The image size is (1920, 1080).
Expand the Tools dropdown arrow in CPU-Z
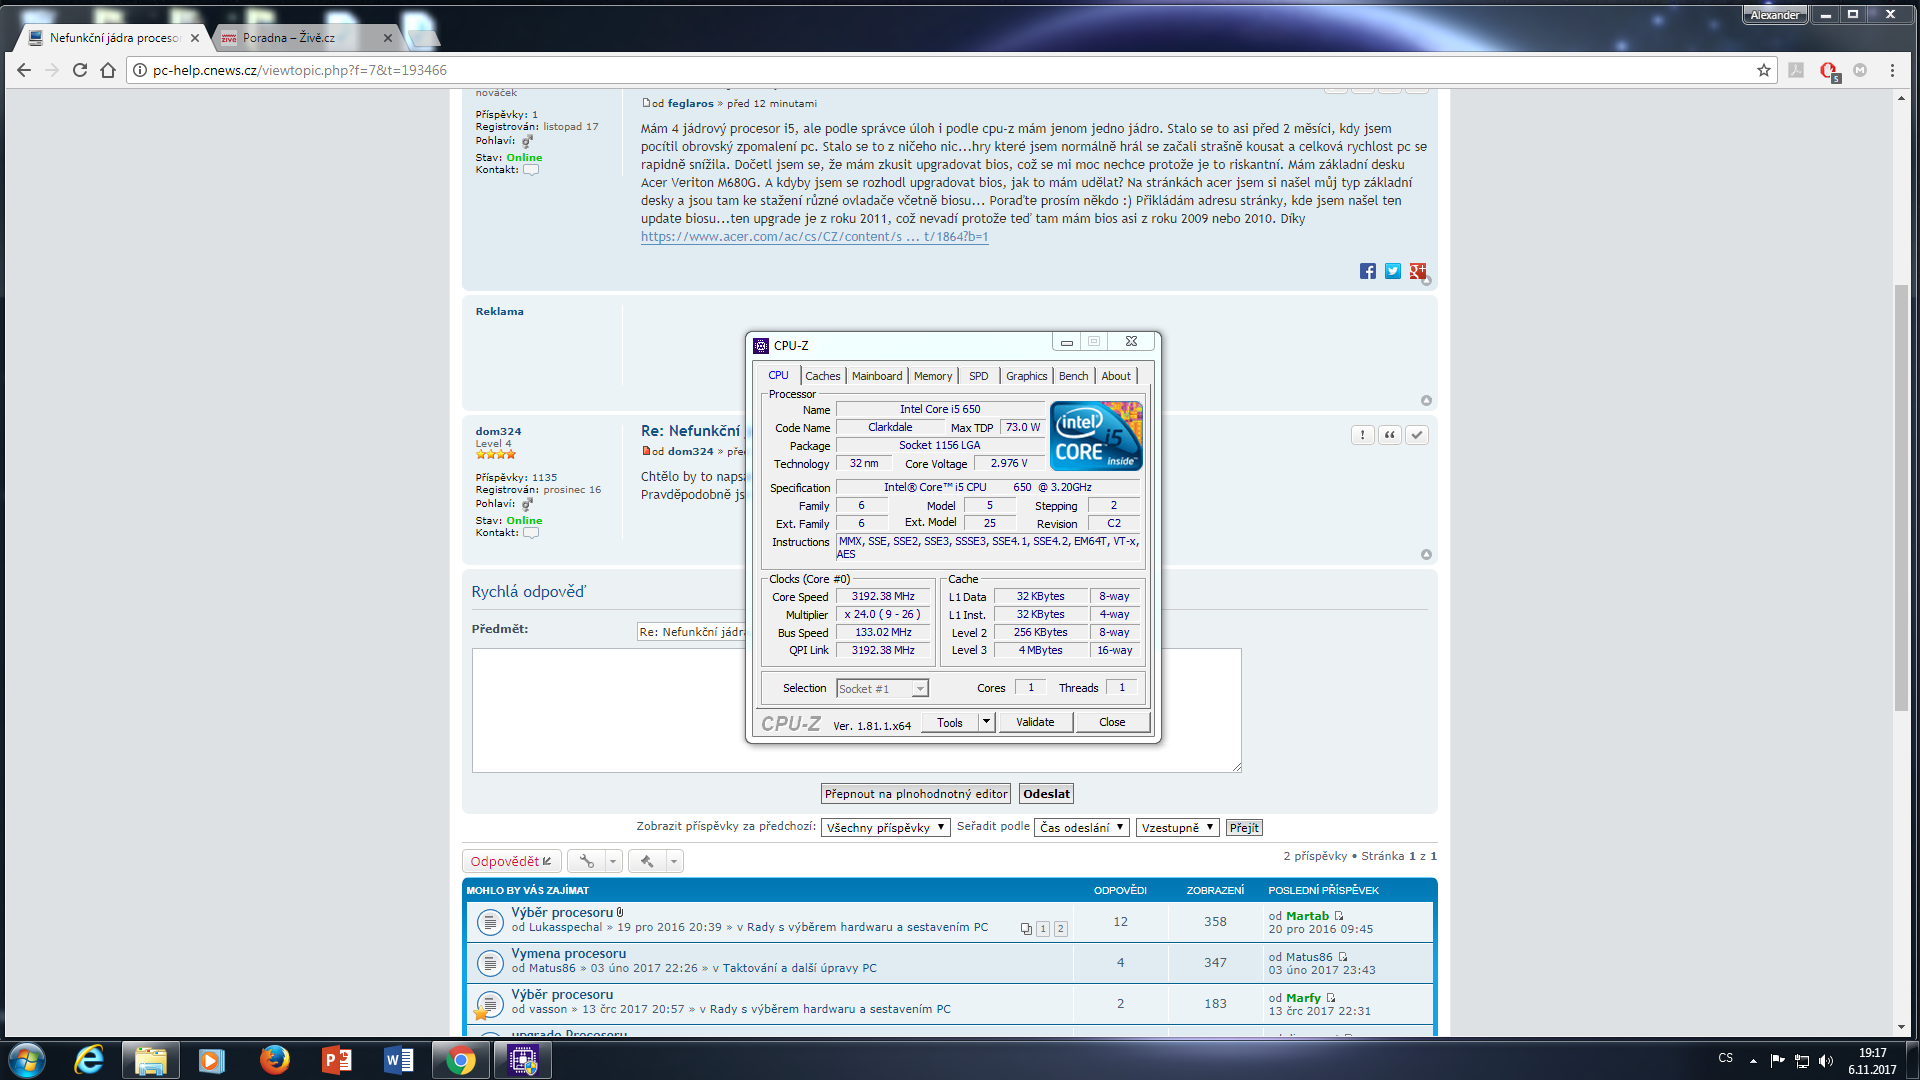pyautogui.click(x=986, y=722)
